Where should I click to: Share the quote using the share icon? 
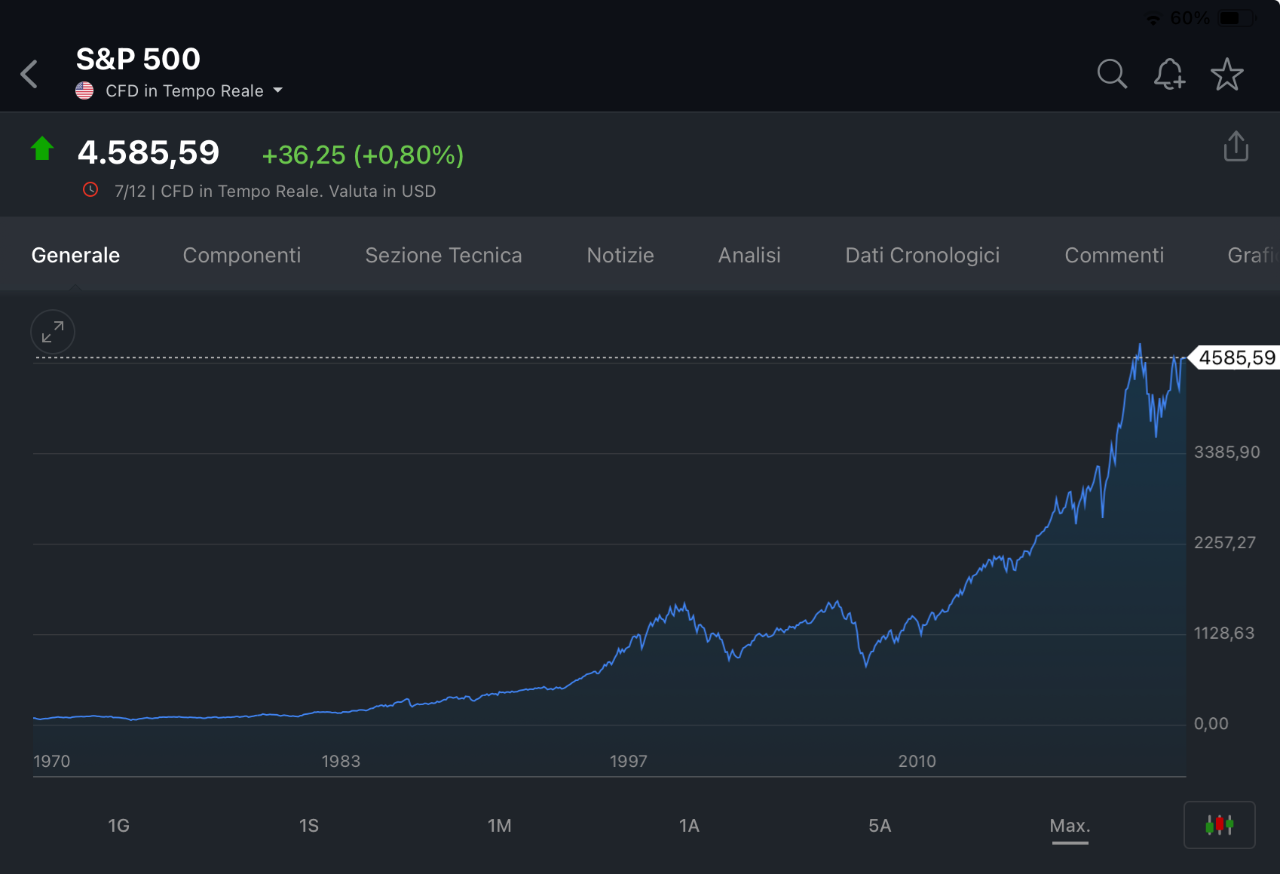[1236, 146]
